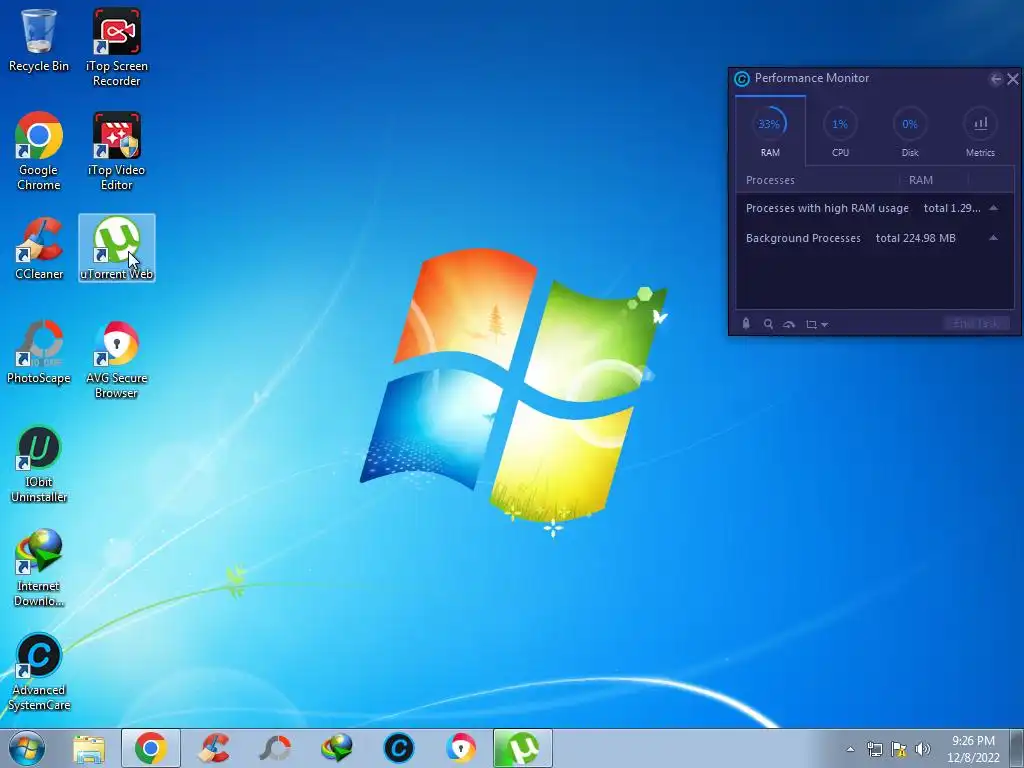Launch Advanced SystemCare from the taskbar
Screen dimensions: 1024x768
click(x=398, y=748)
